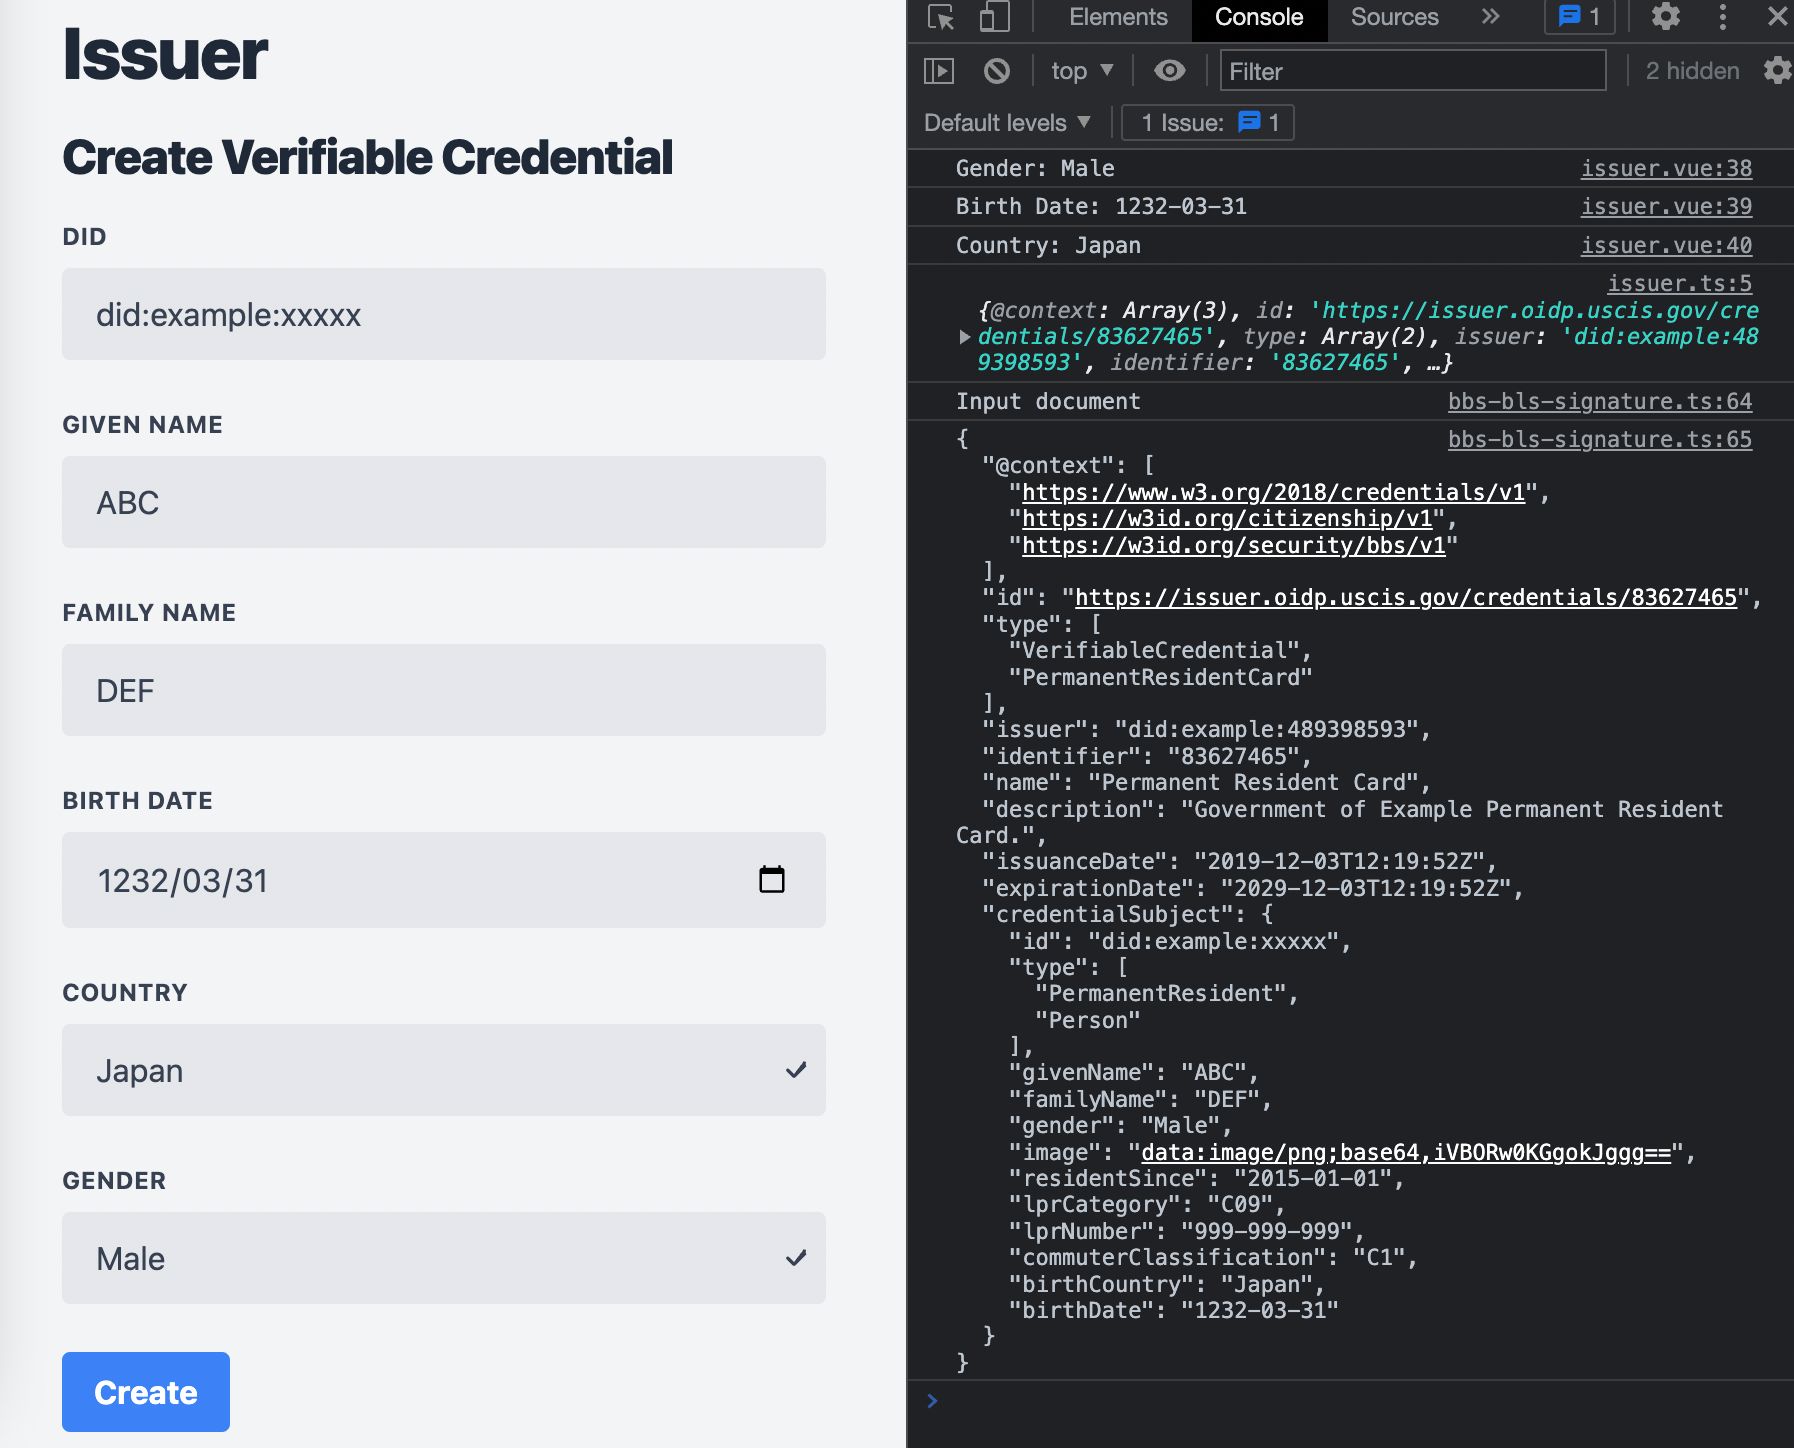Clear the console
Image resolution: width=1794 pixels, height=1448 pixels.
(x=996, y=71)
